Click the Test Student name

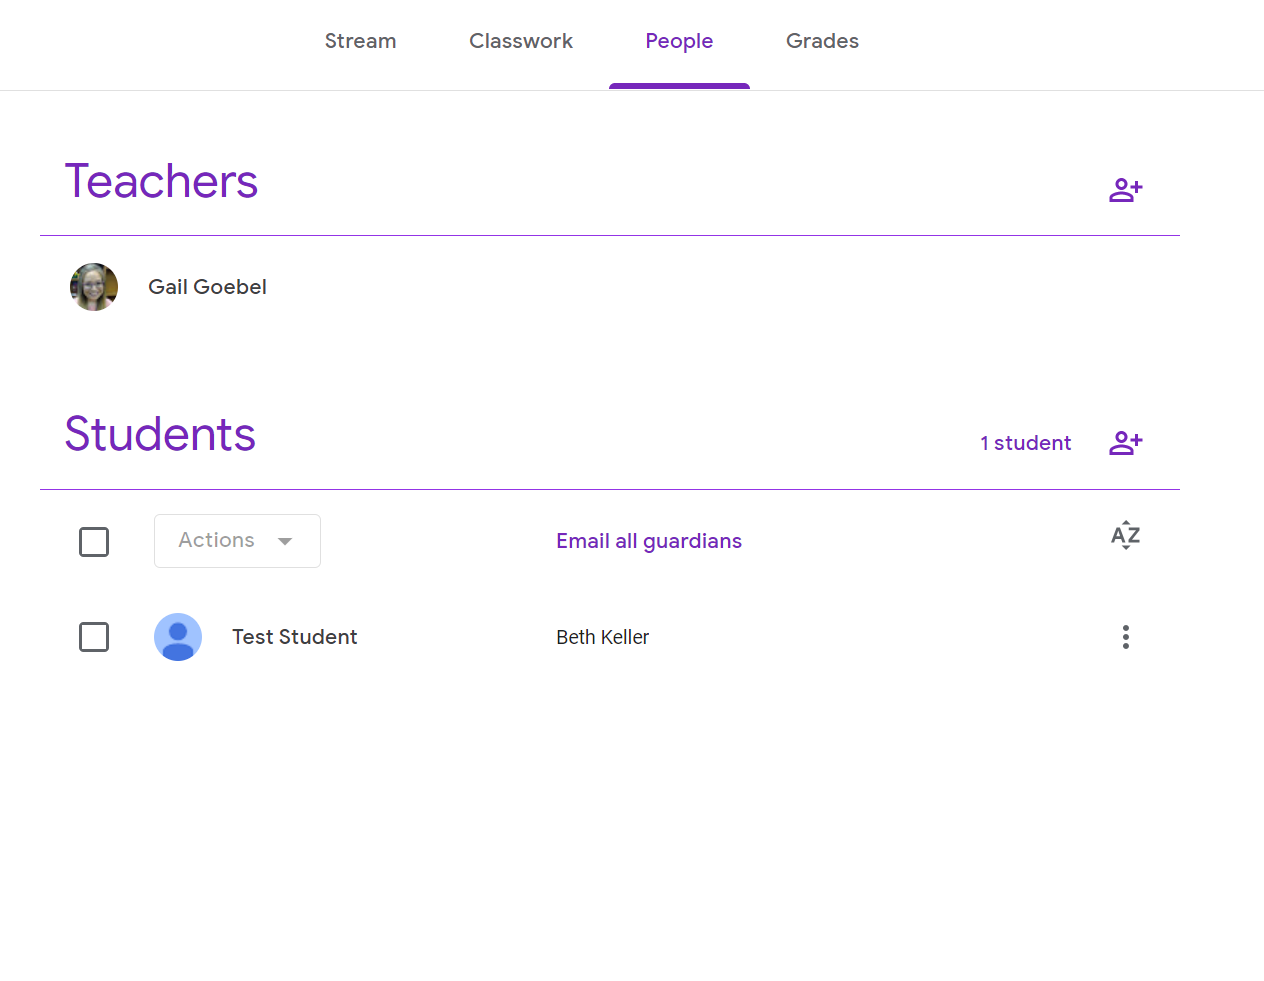click(x=295, y=637)
